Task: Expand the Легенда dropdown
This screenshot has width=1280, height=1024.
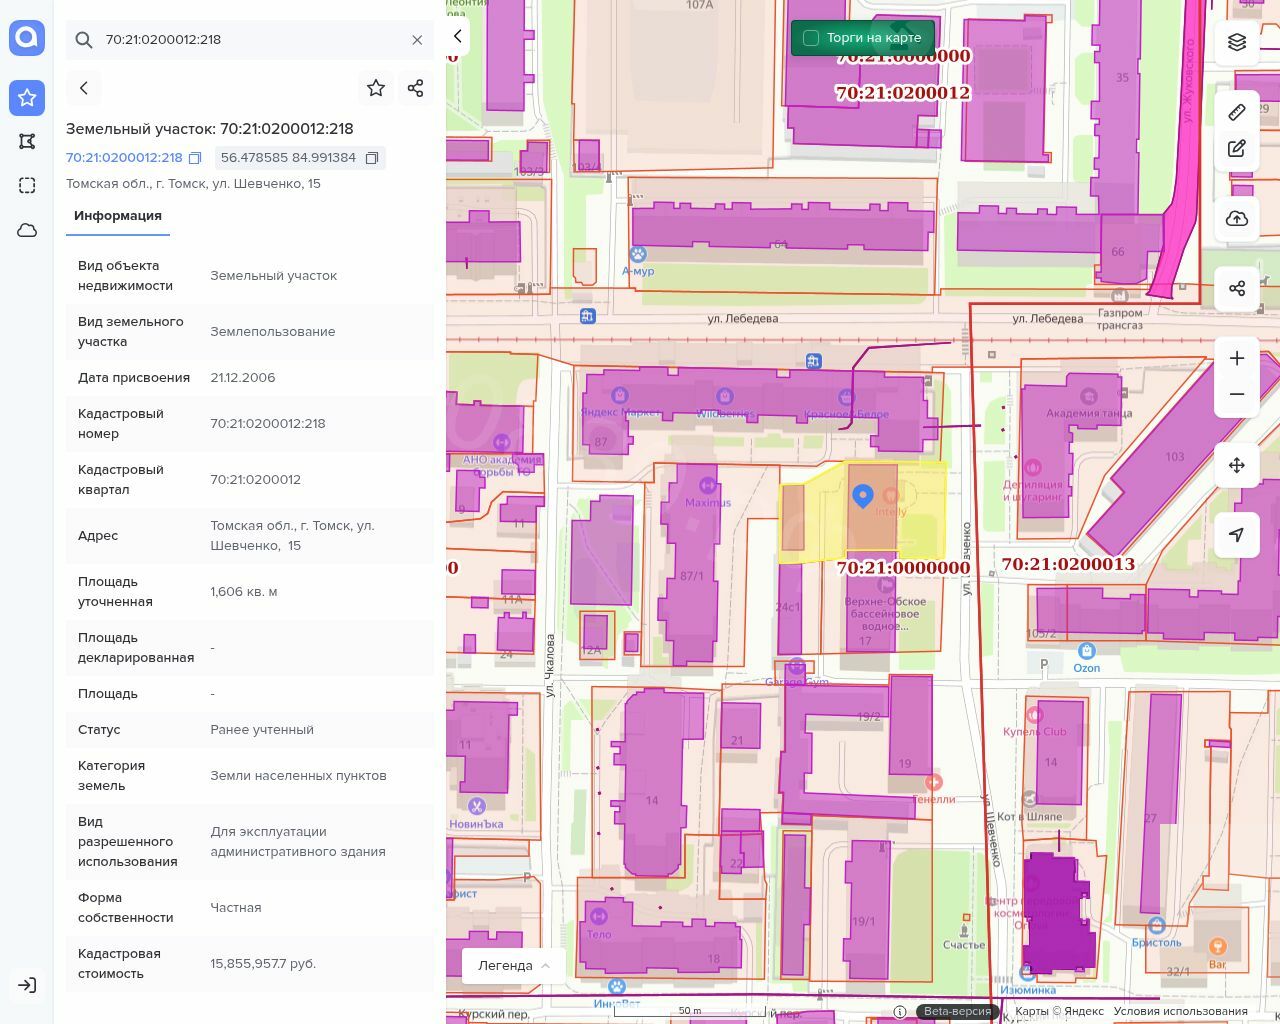Action: pos(514,965)
